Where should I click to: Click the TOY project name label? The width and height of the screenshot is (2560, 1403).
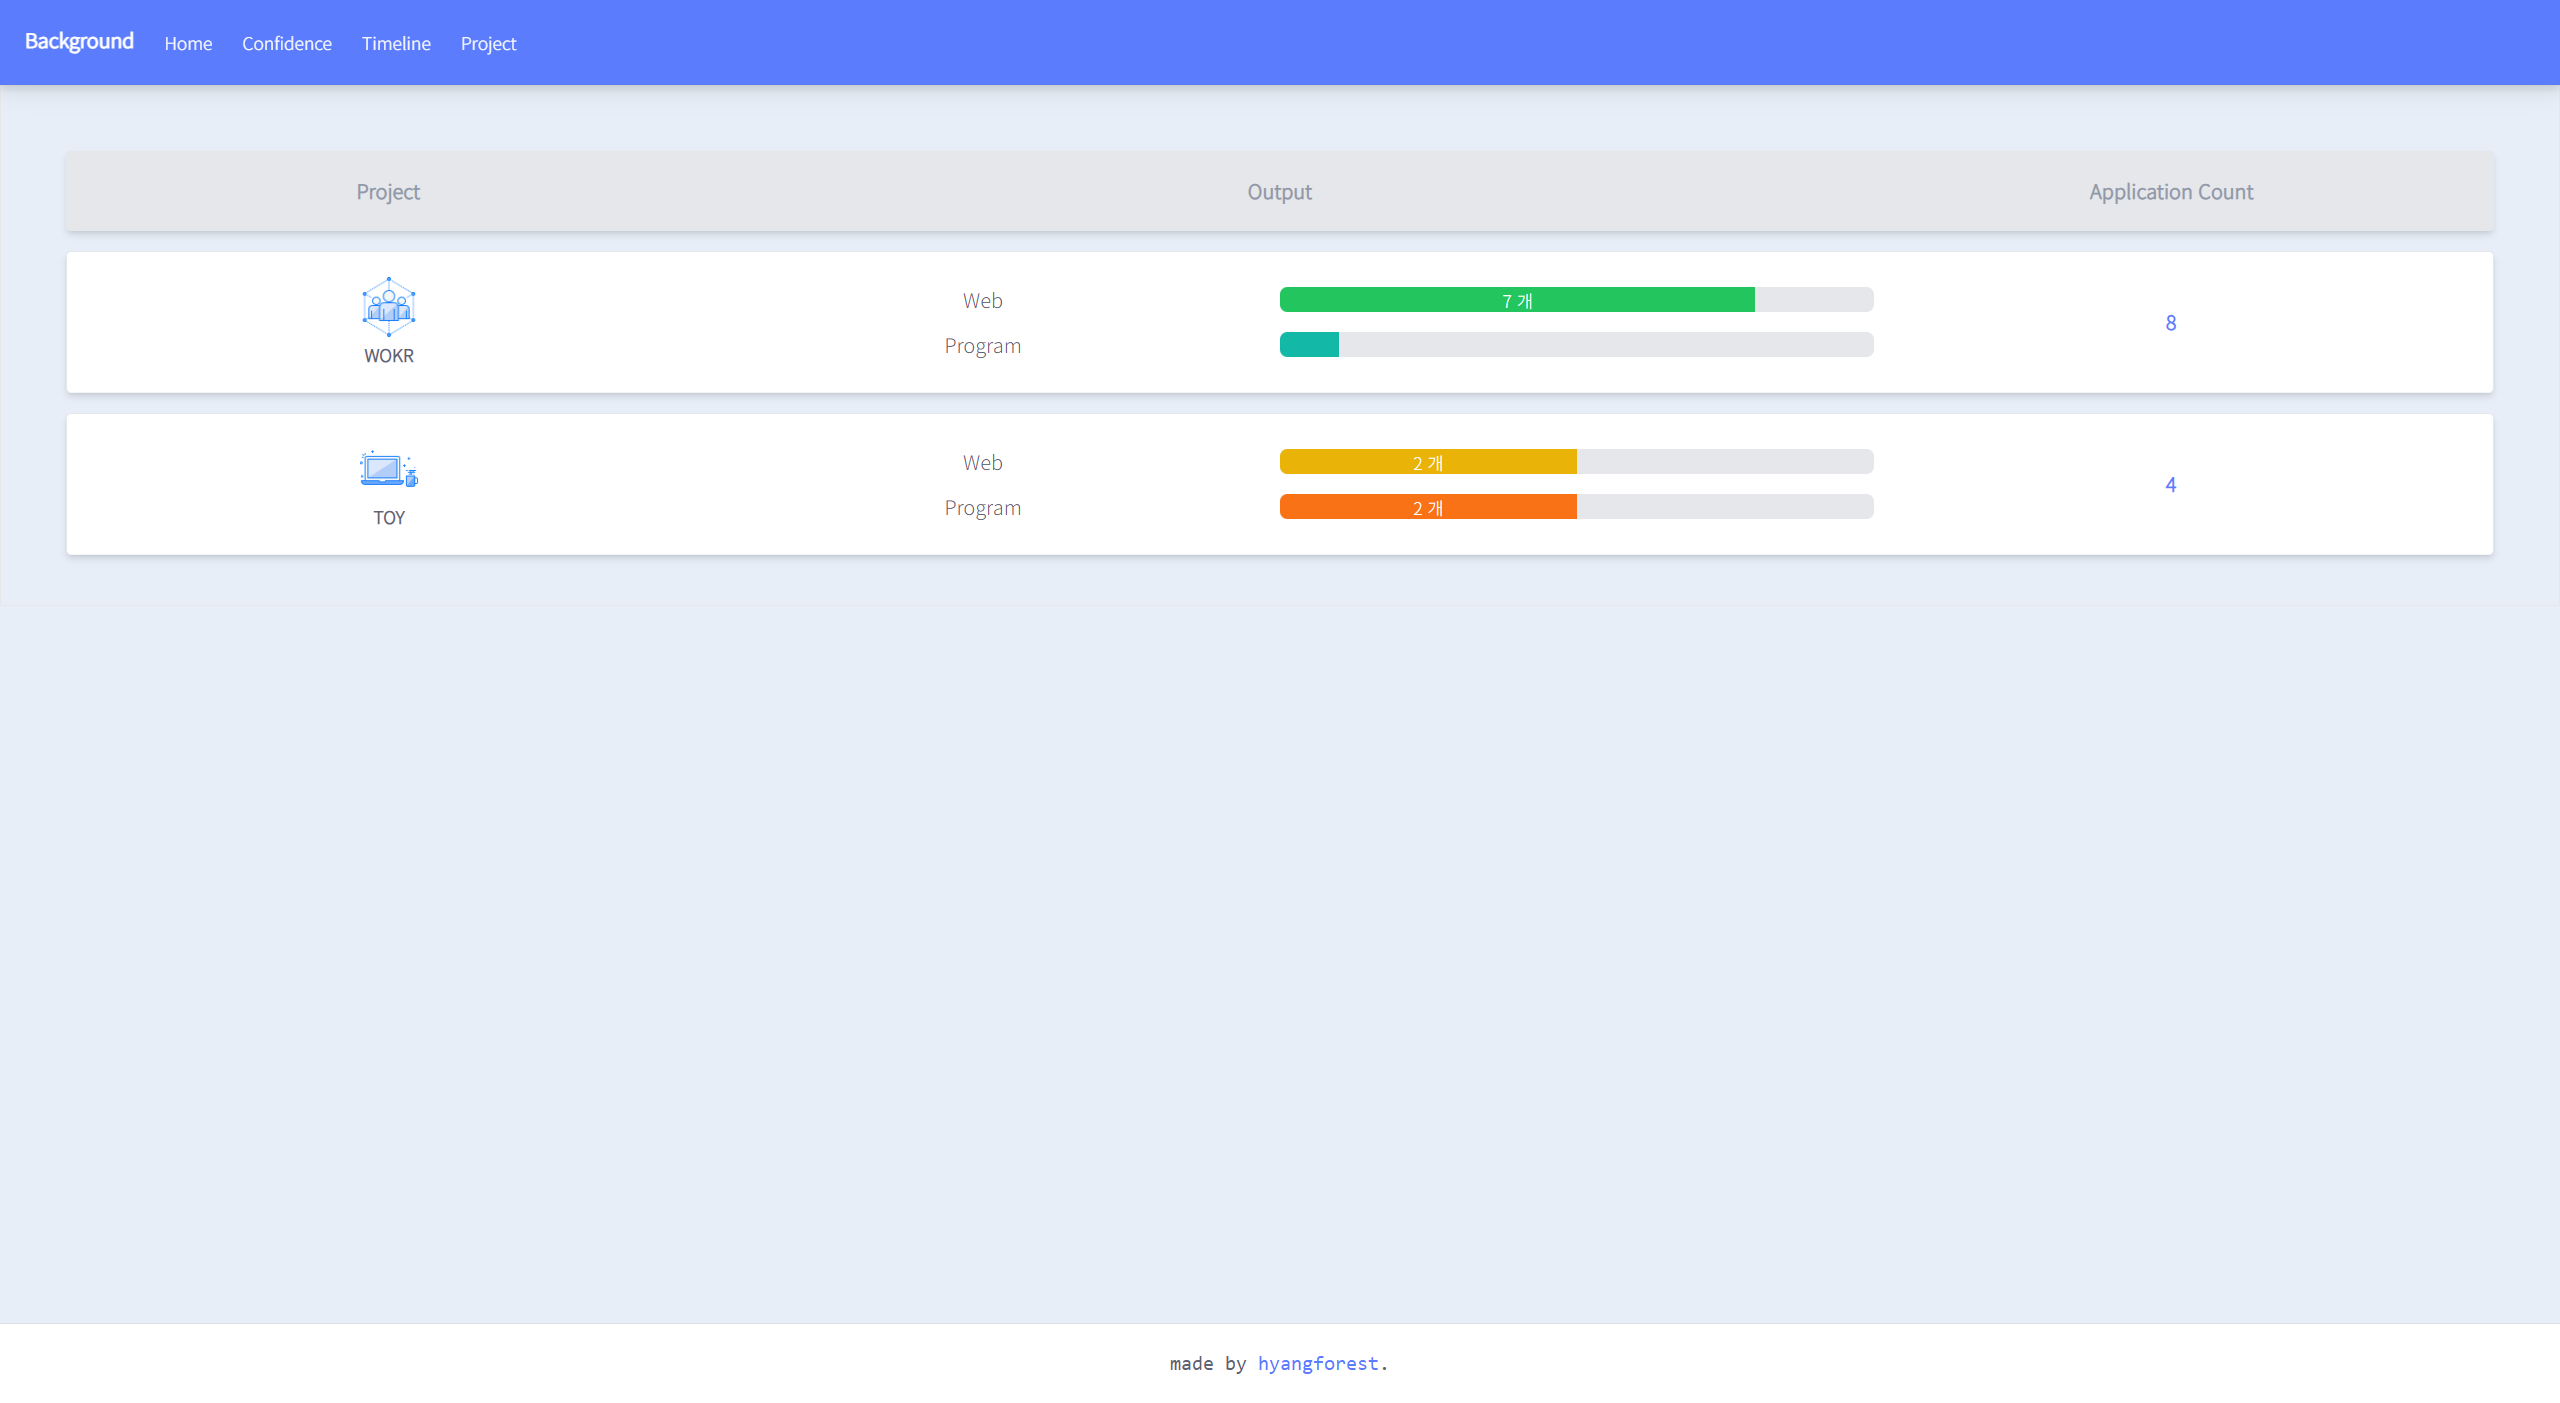click(x=388, y=518)
